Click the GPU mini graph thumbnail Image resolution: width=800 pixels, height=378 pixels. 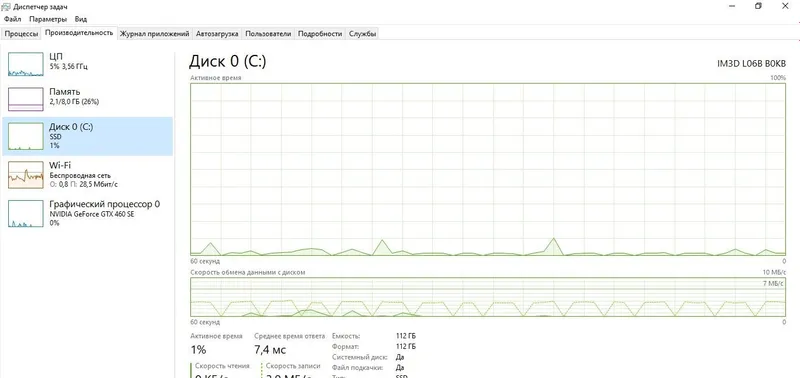coord(26,214)
